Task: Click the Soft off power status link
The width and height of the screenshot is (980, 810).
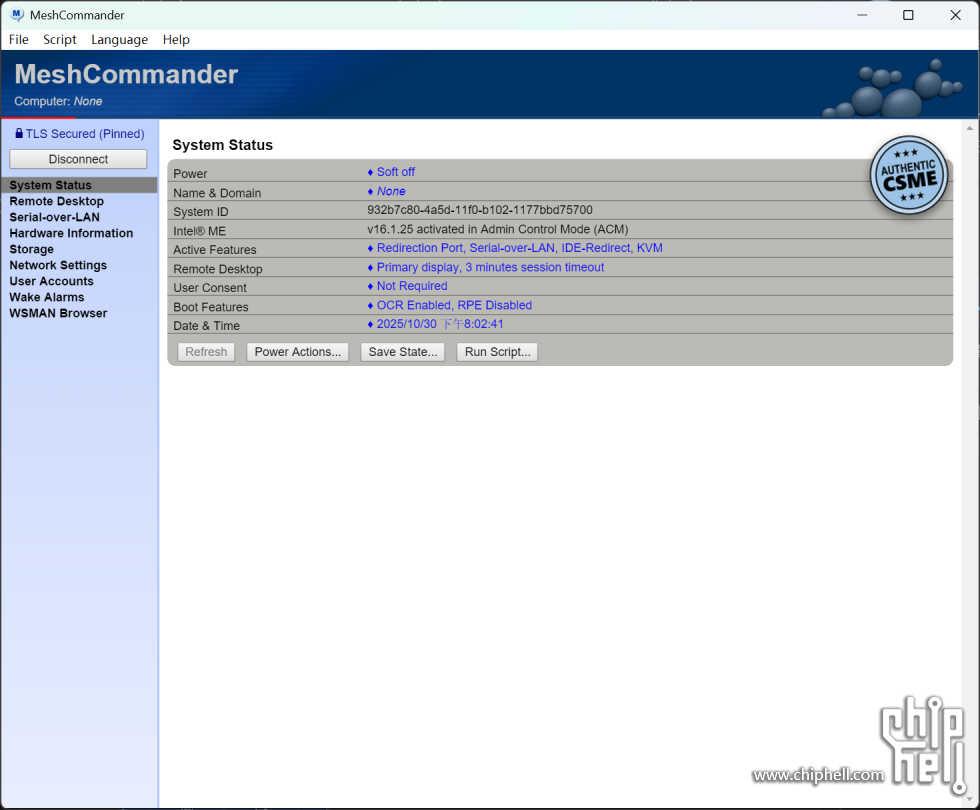Action: coord(395,172)
